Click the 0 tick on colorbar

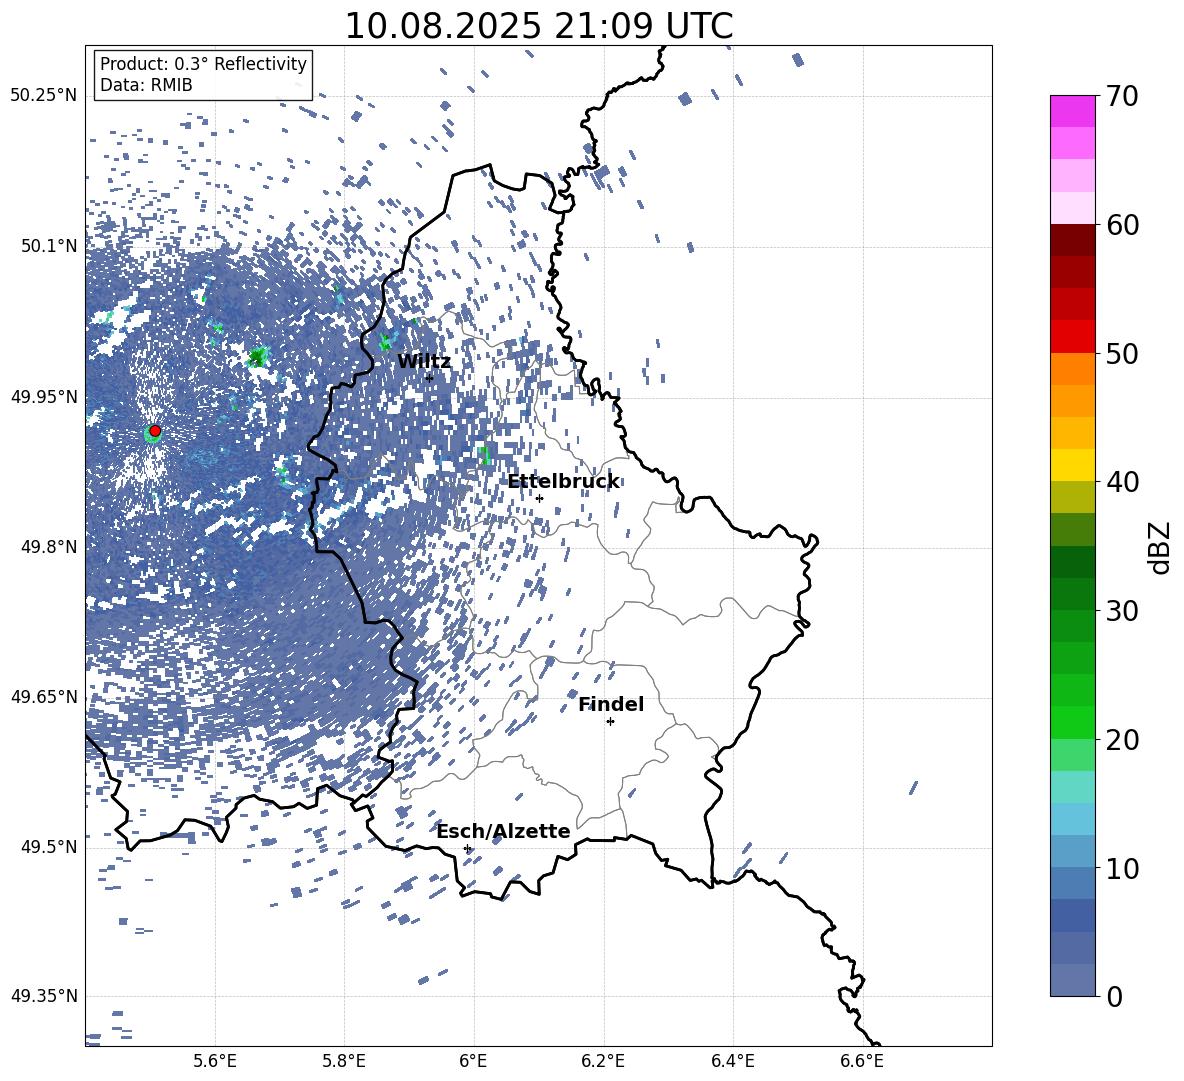tap(1114, 996)
